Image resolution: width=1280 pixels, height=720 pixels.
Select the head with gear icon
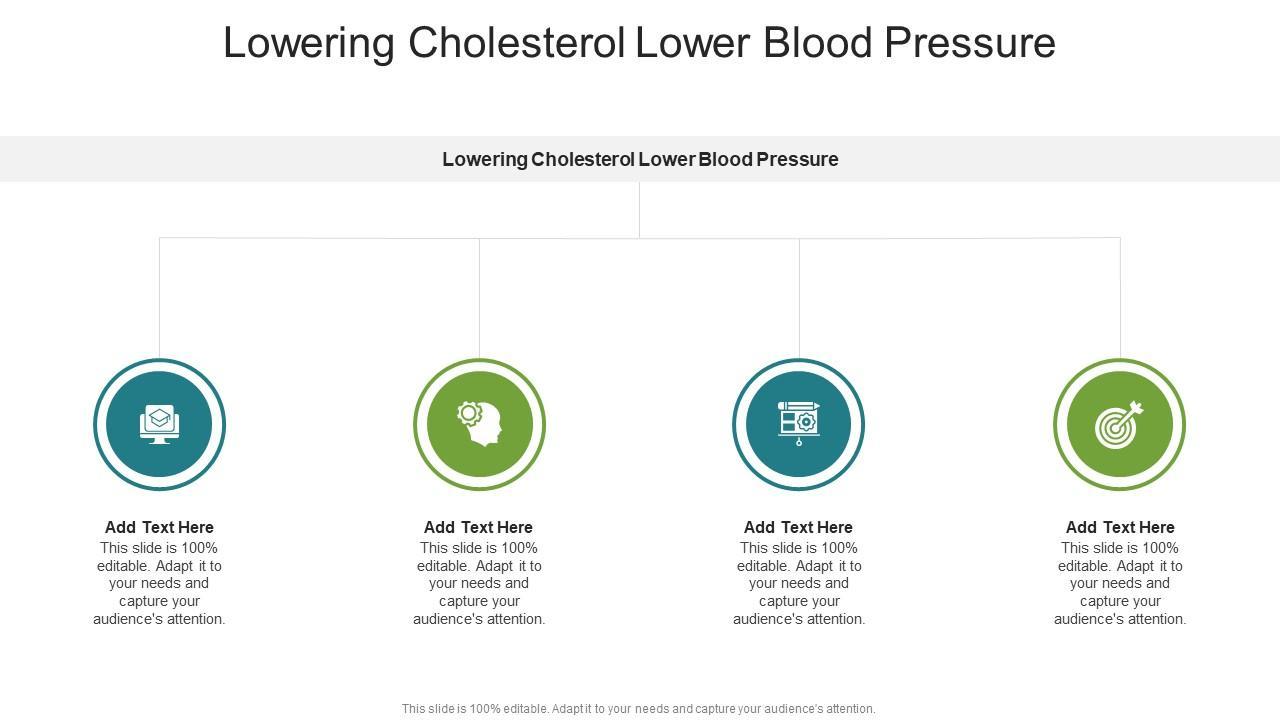(x=479, y=424)
